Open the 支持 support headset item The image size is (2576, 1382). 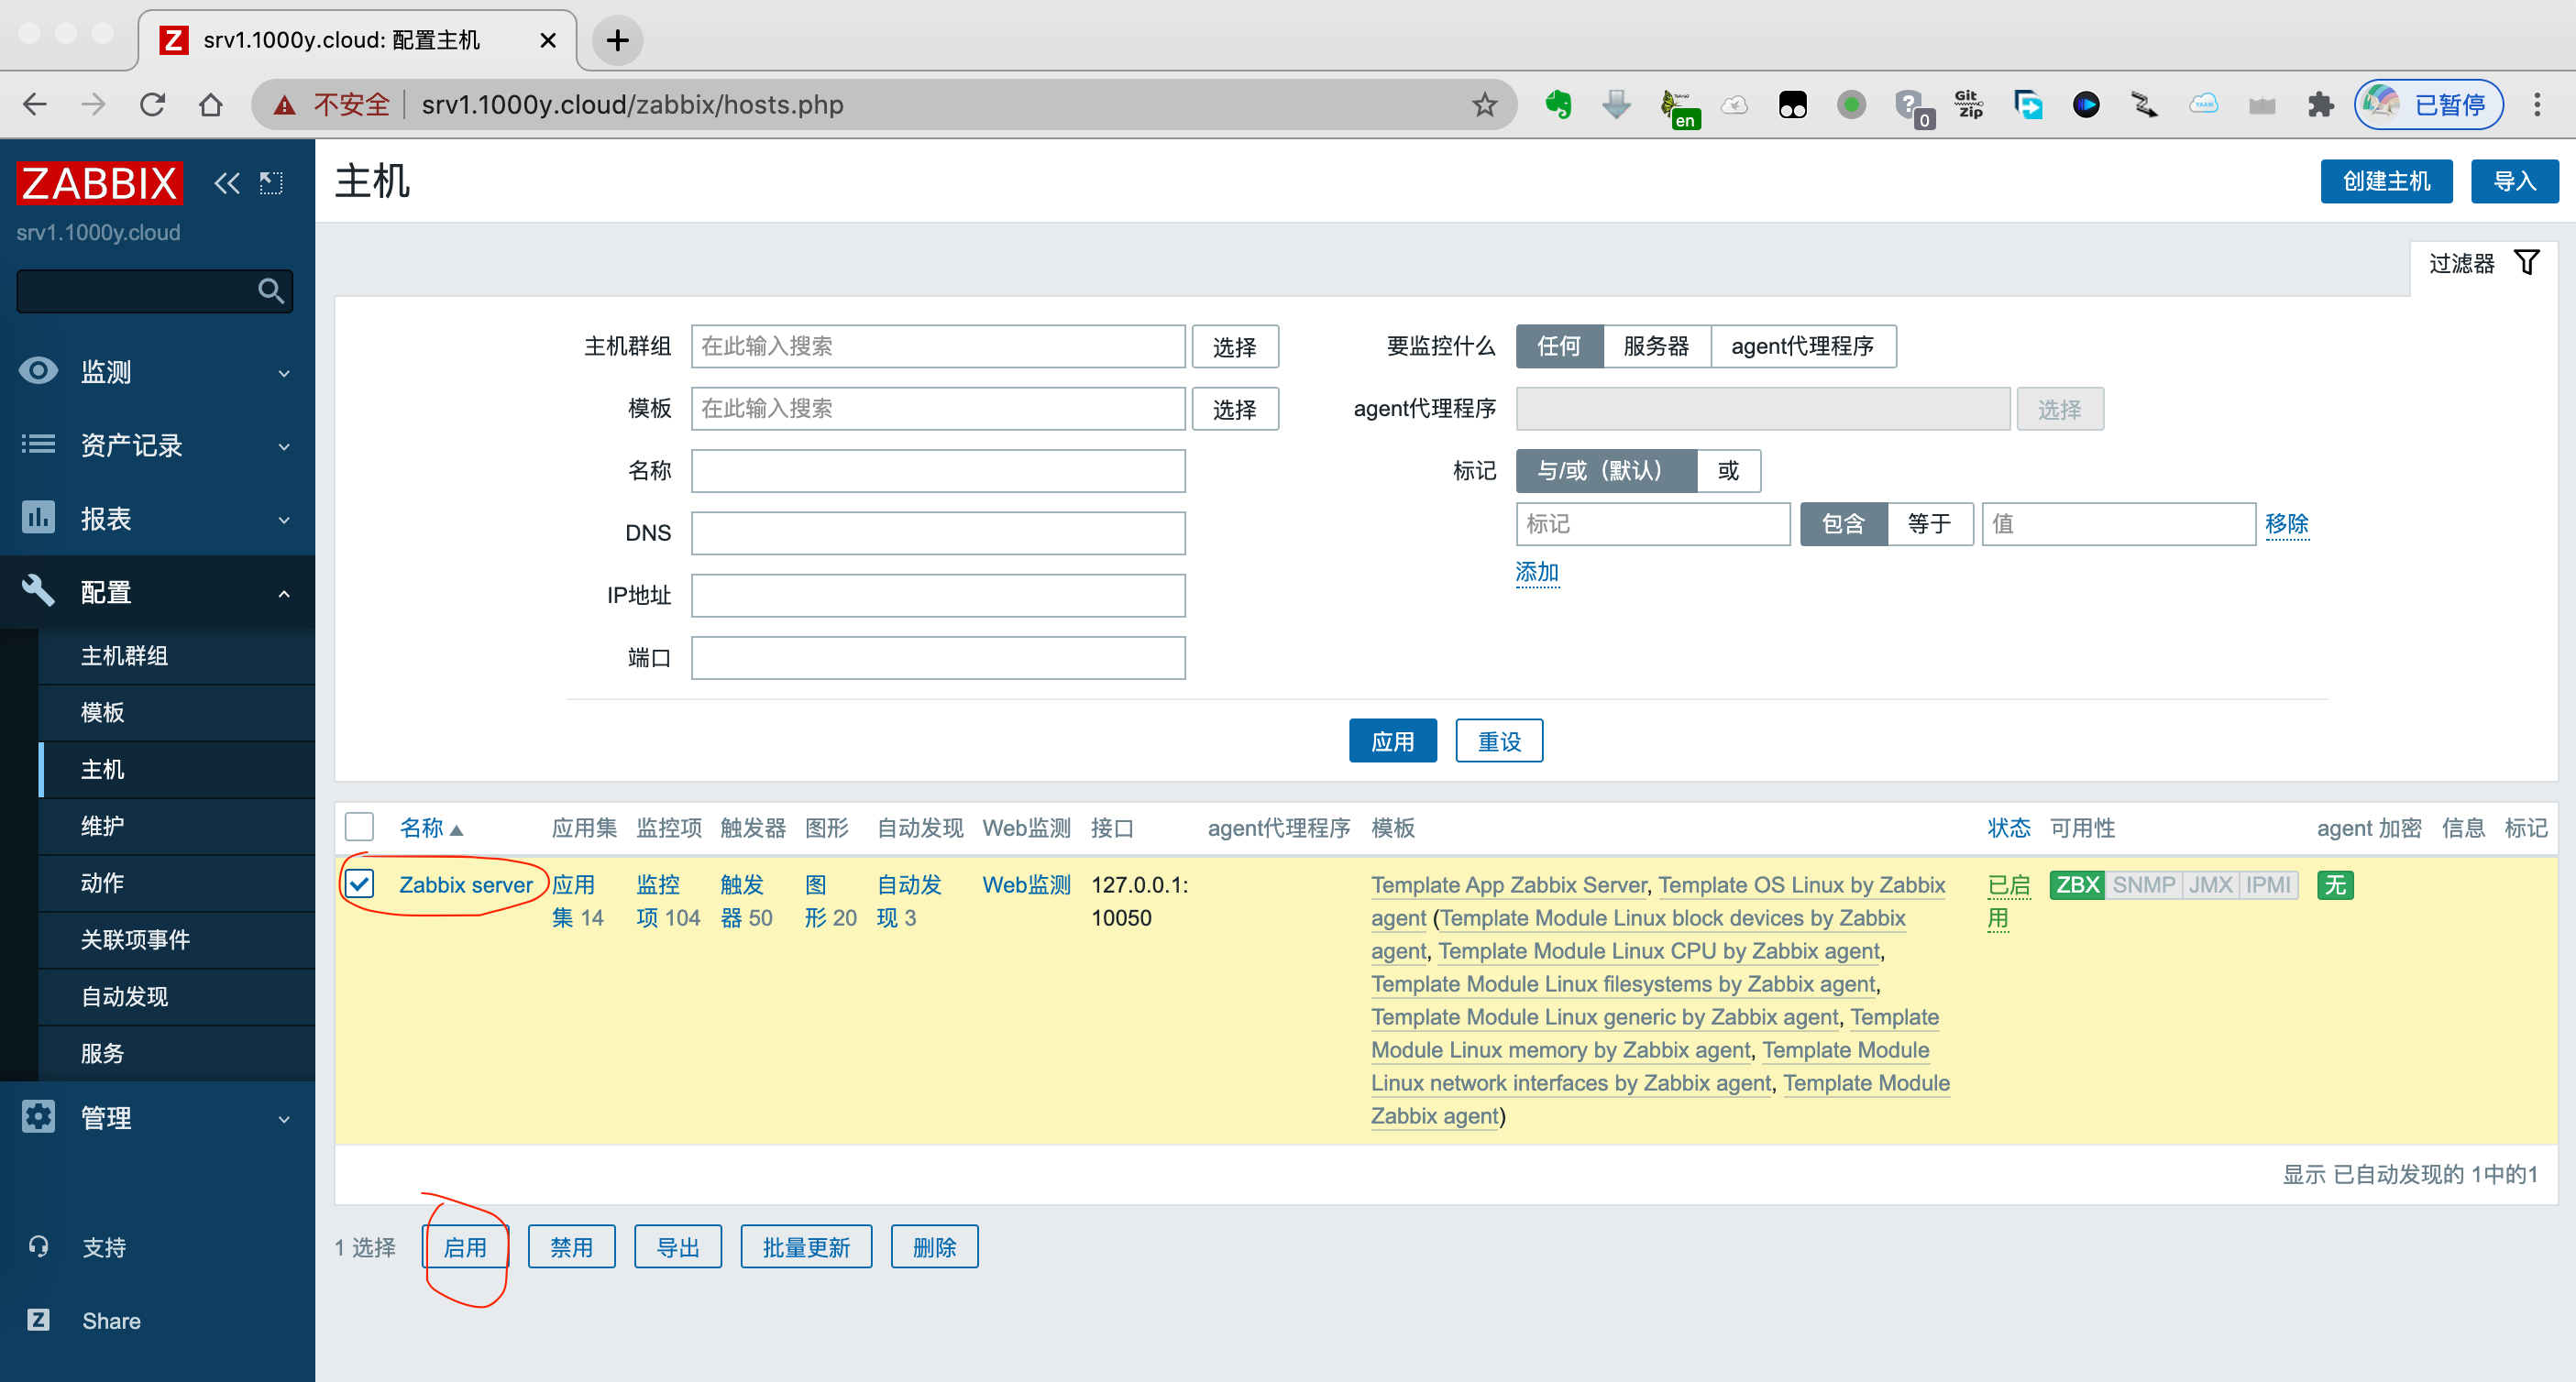tap(104, 1248)
